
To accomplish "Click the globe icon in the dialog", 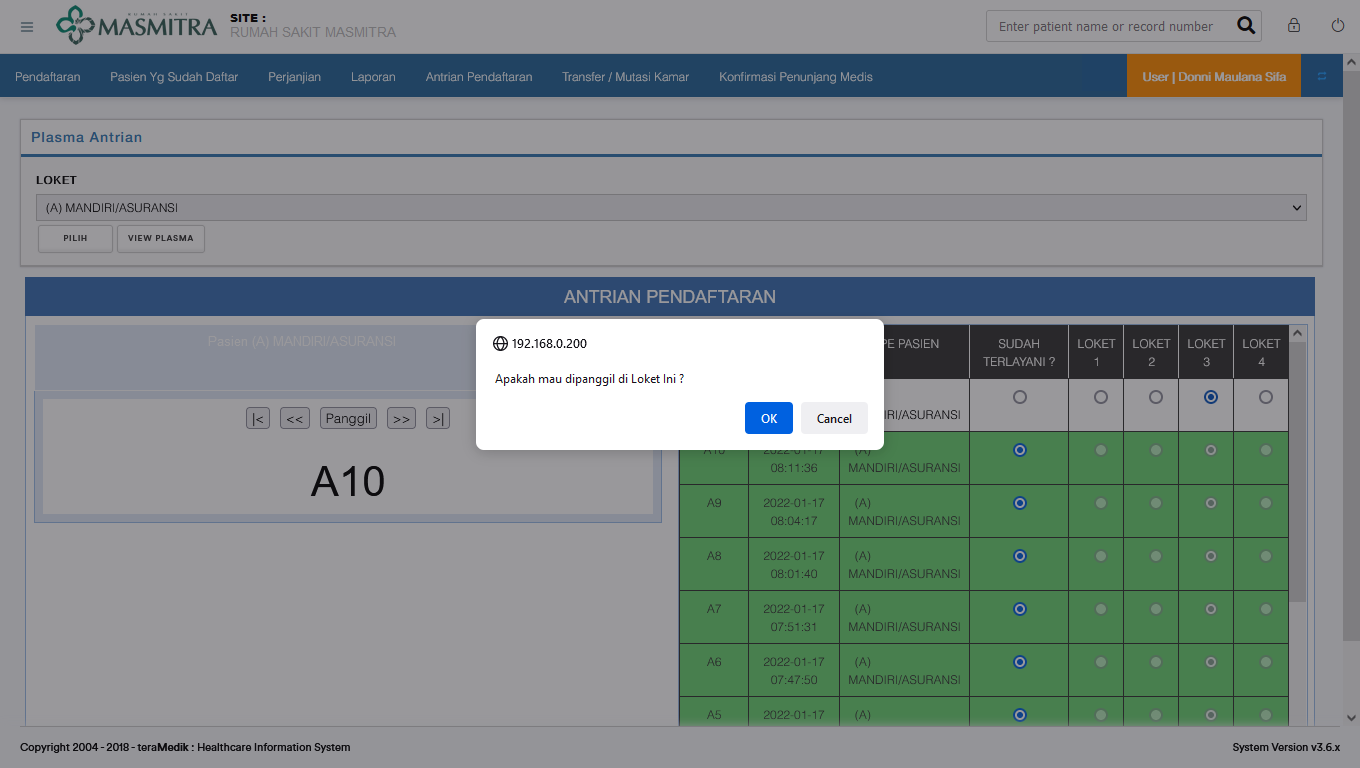I will [501, 343].
